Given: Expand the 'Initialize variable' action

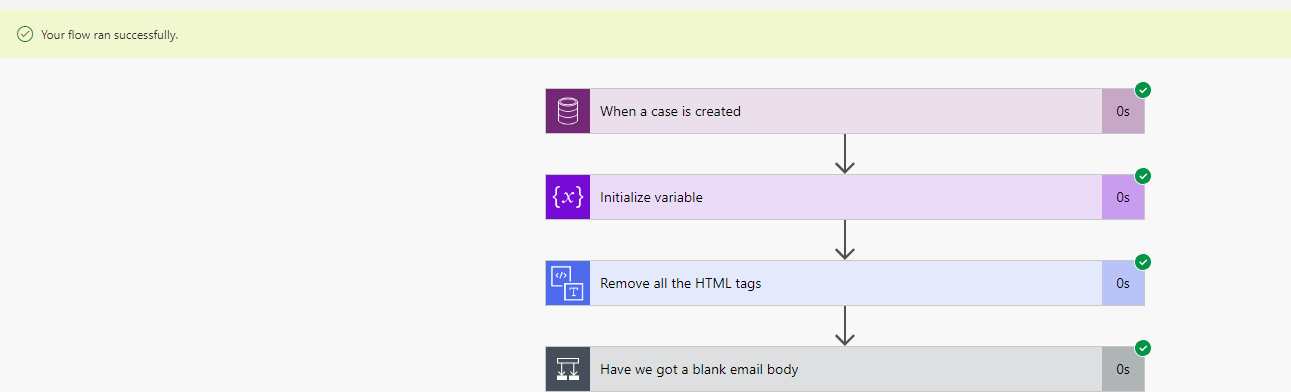Looking at the screenshot, I should pos(845,197).
